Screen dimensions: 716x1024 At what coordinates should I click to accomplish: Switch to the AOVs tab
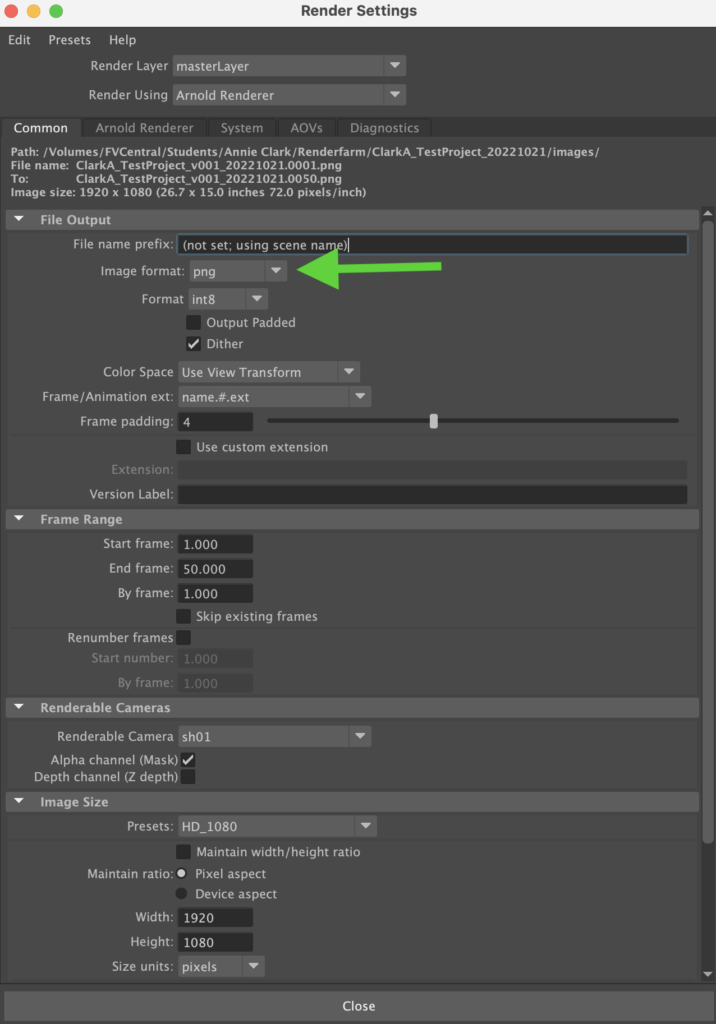pyautogui.click(x=306, y=128)
